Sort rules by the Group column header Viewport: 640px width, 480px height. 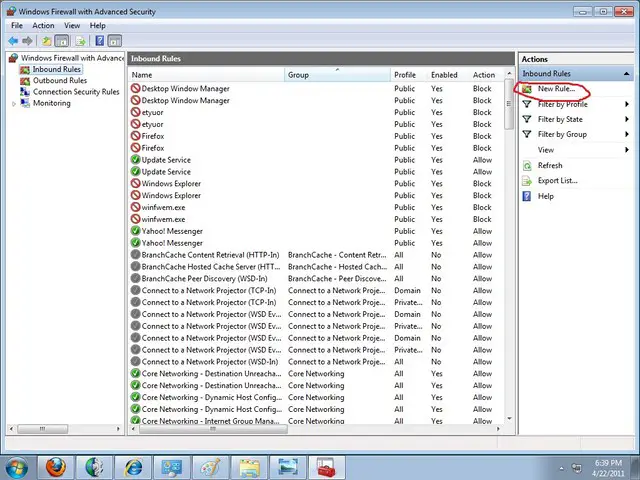pyautogui.click(x=337, y=75)
